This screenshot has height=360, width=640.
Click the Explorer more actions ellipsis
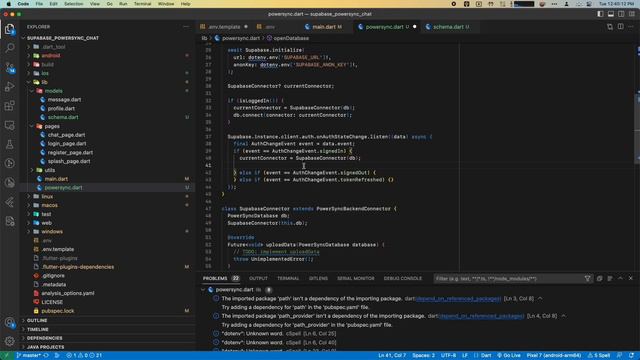186,27
